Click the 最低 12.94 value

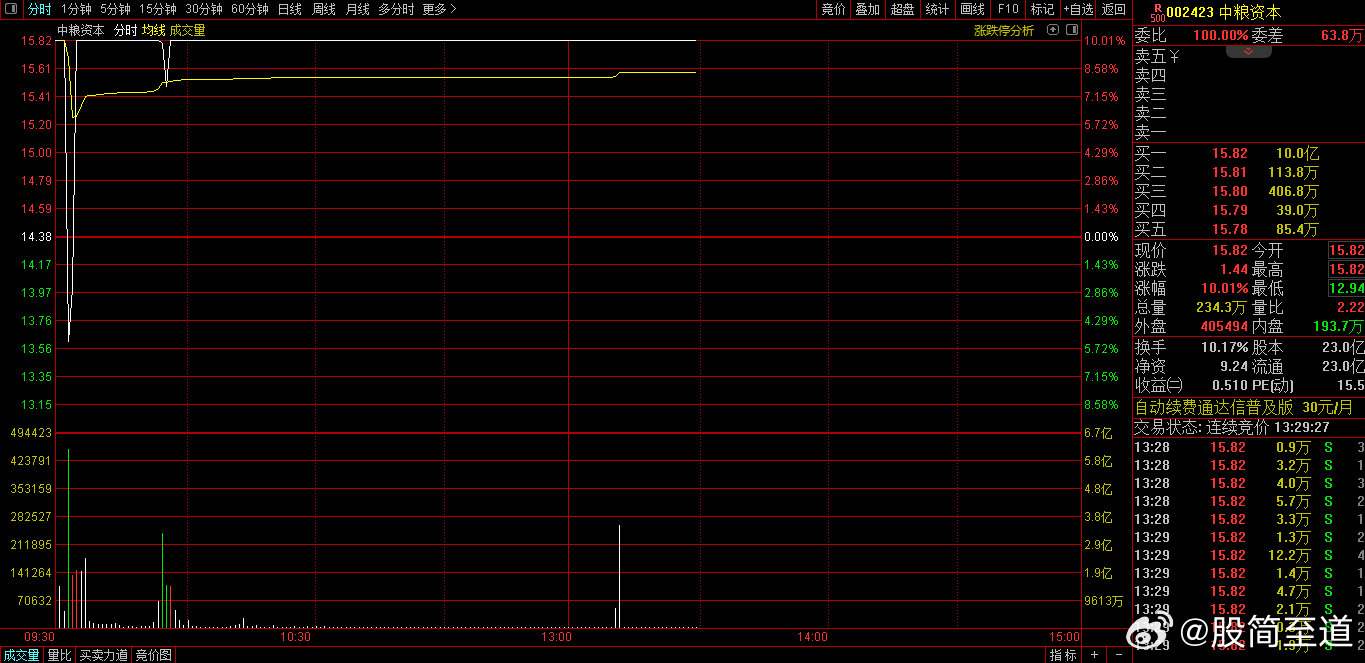[1346, 288]
